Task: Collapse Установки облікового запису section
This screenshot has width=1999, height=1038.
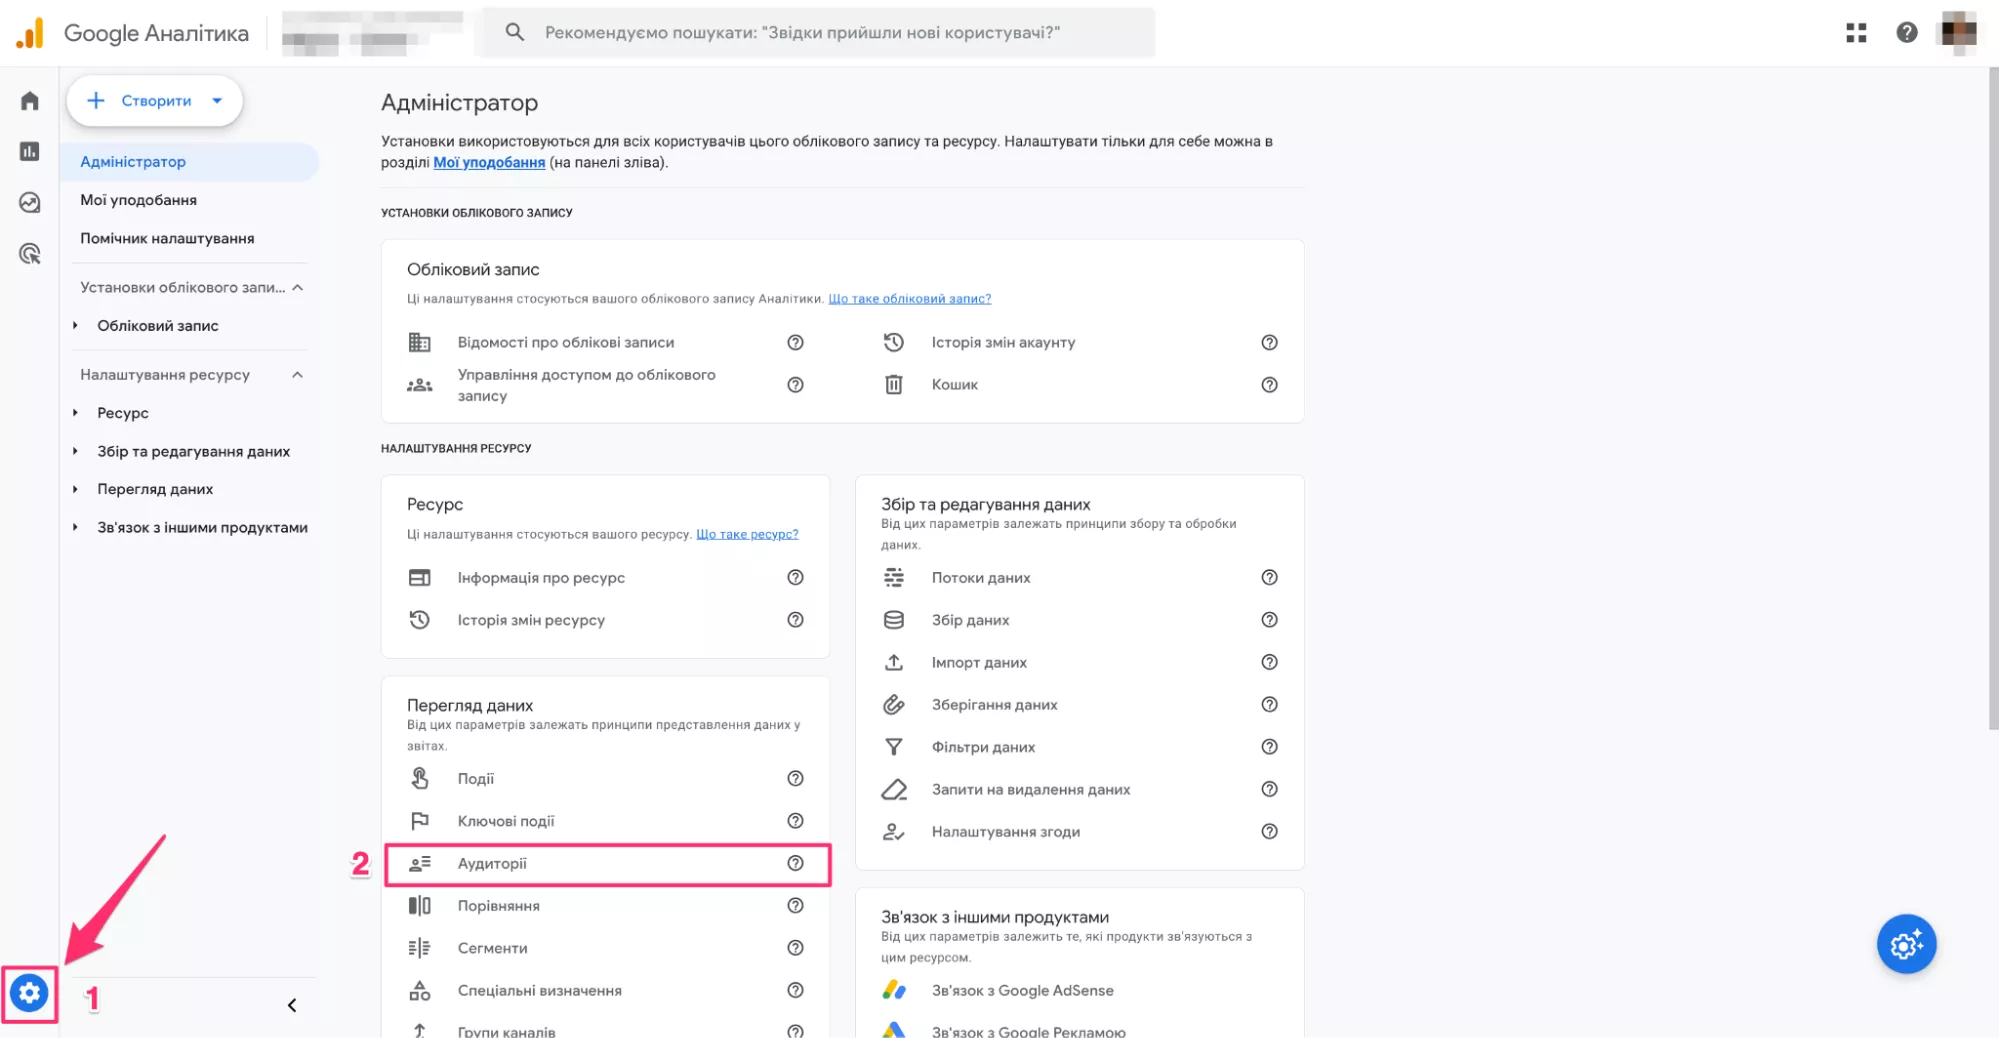Action: [297, 288]
